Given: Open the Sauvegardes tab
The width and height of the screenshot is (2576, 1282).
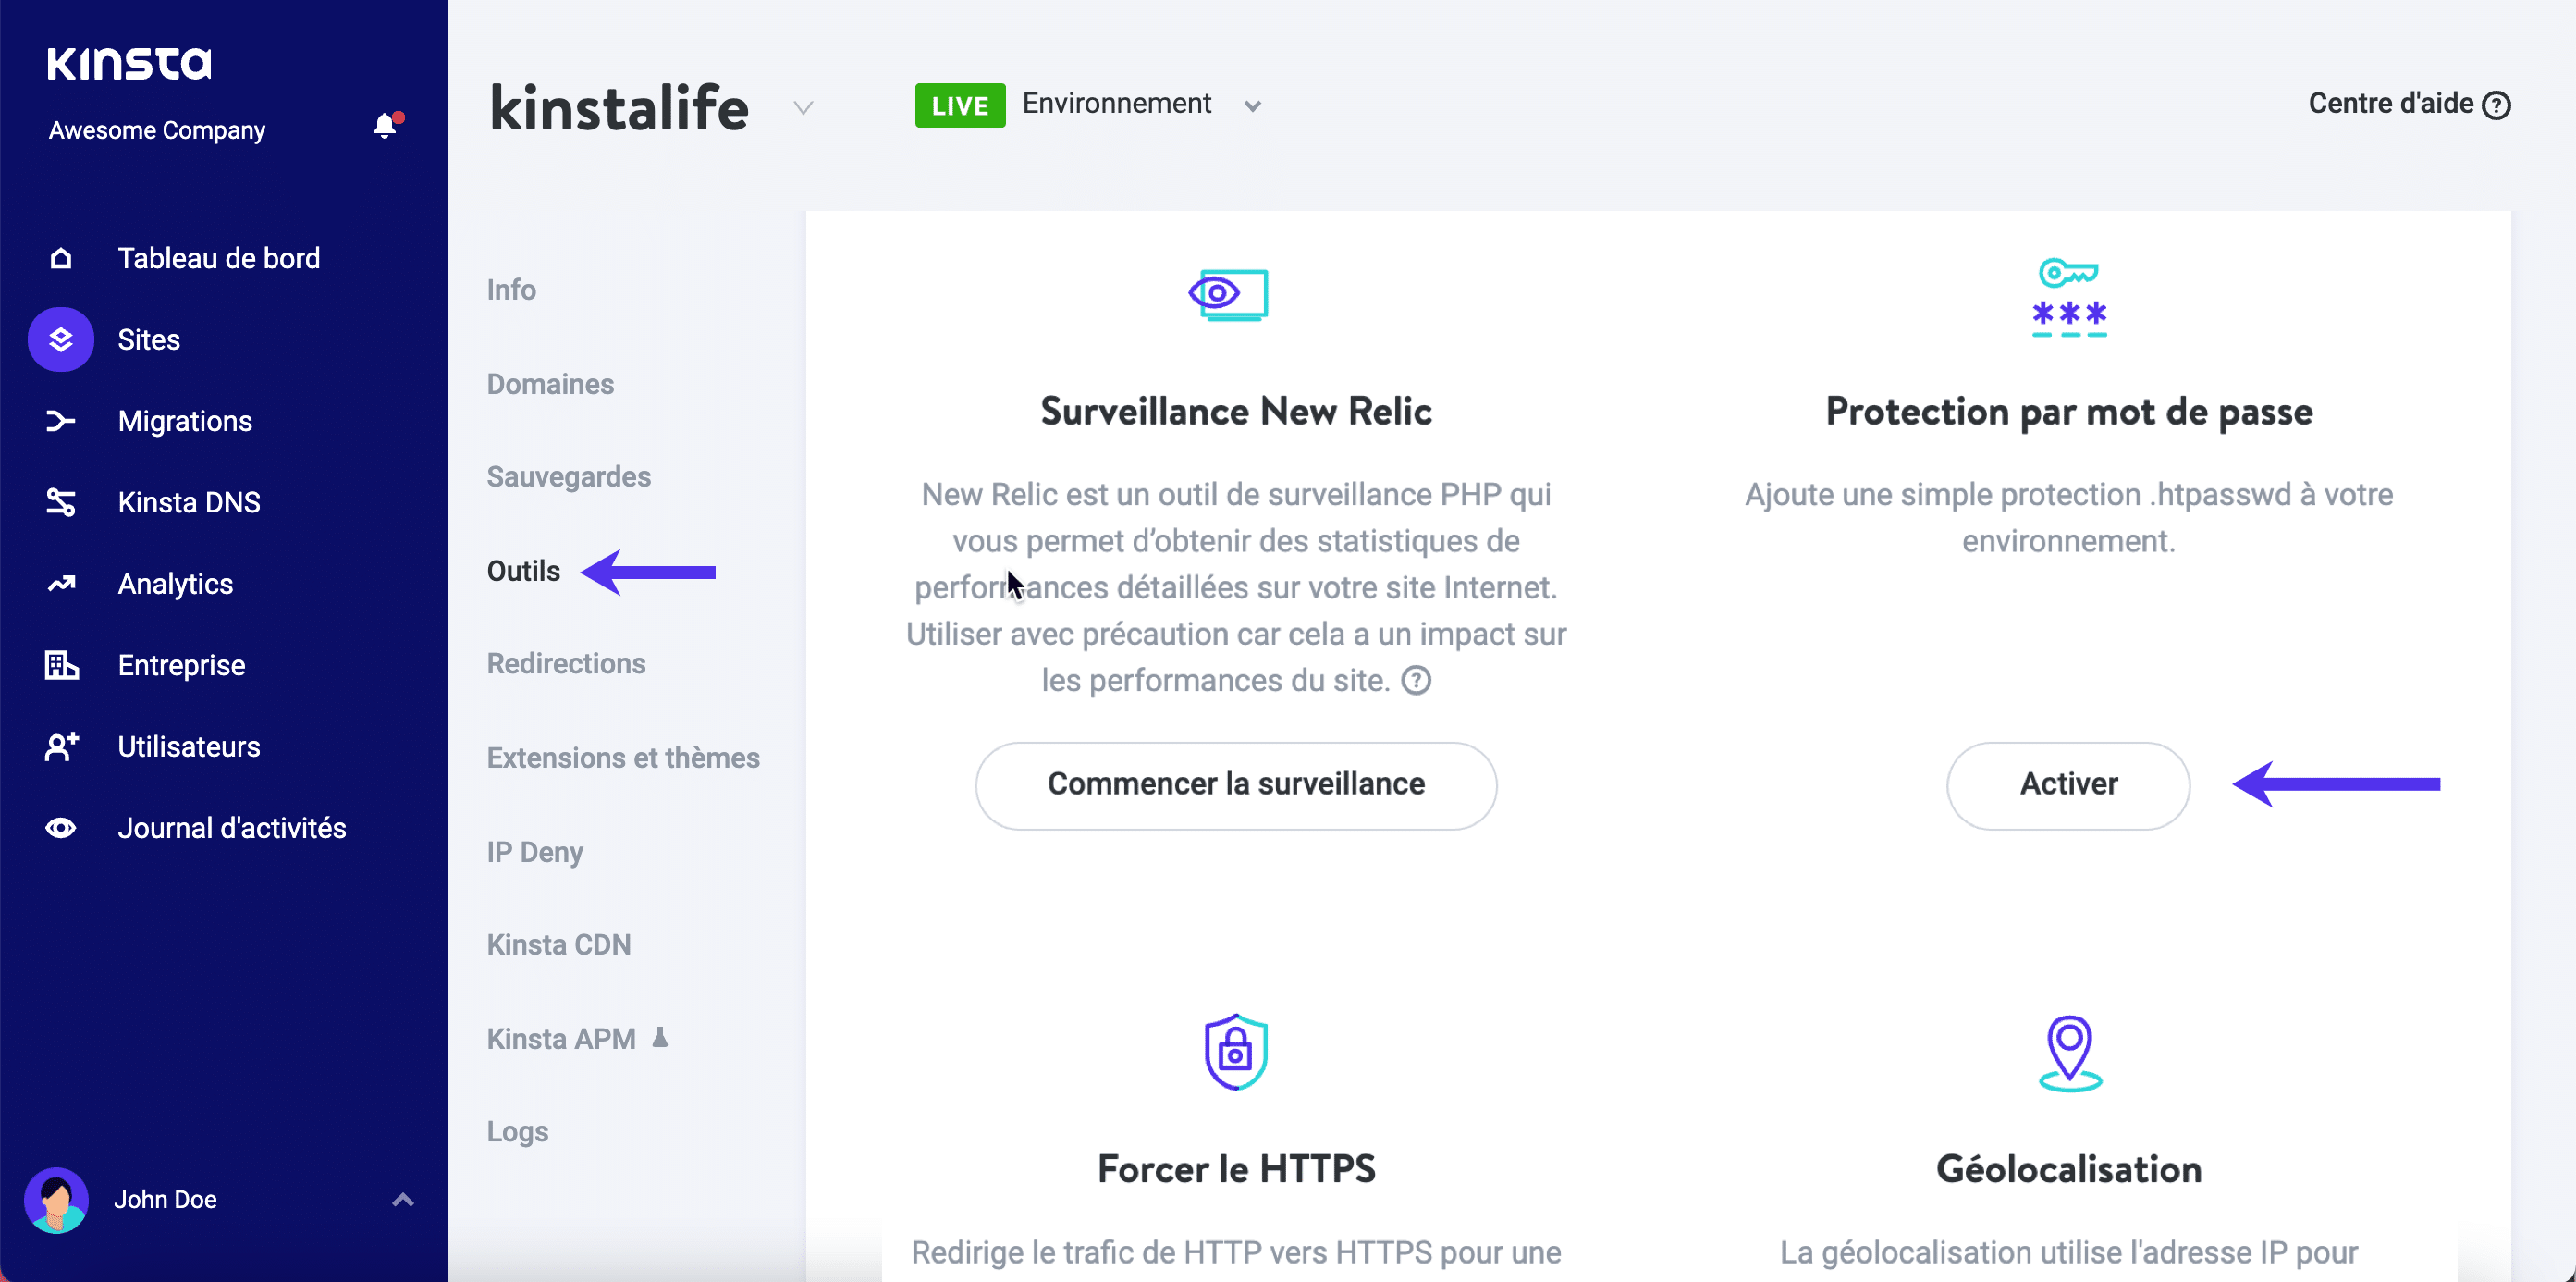Looking at the screenshot, I should [568, 477].
